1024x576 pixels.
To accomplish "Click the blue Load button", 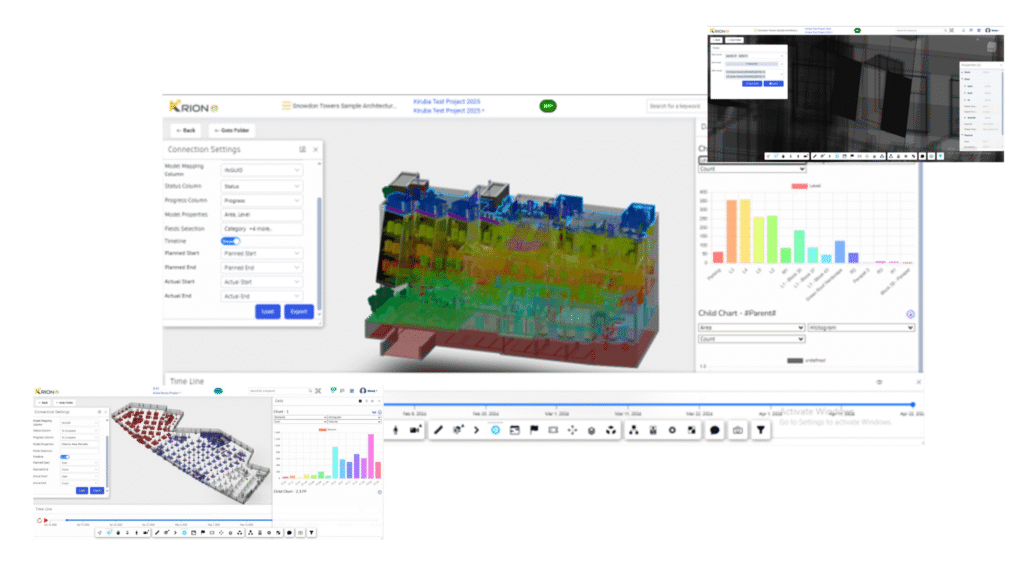I will (x=267, y=311).
